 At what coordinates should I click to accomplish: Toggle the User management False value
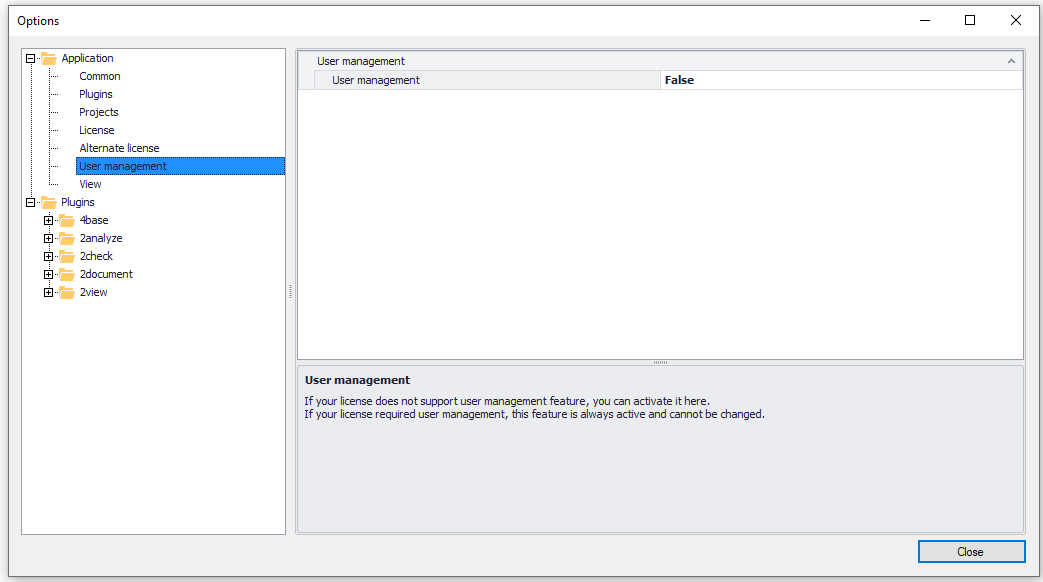coord(840,80)
